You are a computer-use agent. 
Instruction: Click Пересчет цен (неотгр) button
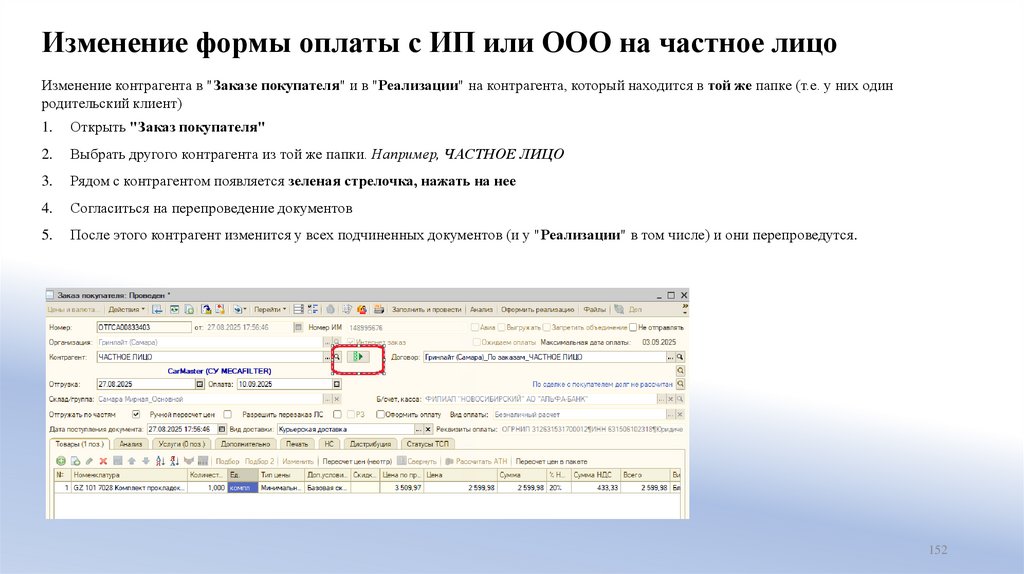coord(357,461)
